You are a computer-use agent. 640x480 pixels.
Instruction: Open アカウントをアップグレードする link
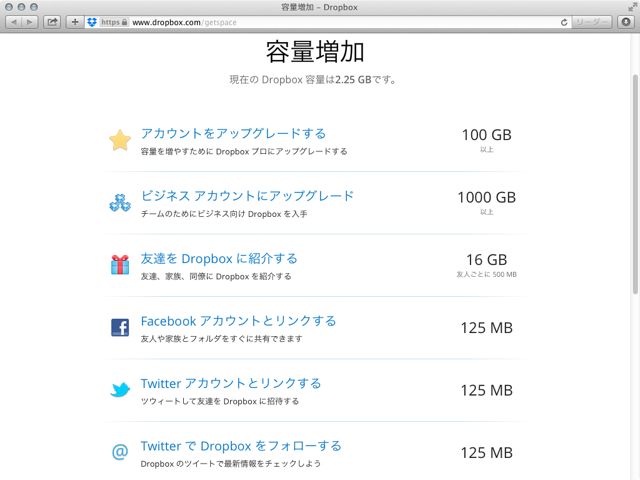click(233, 133)
